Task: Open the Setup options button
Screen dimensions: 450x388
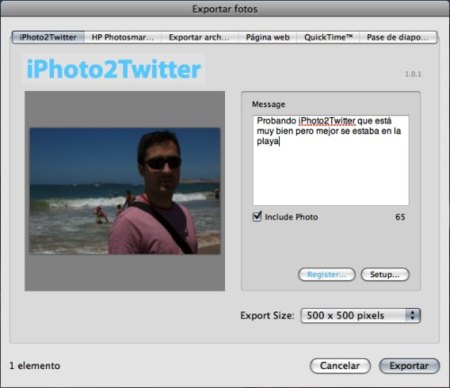Action: pos(385,275)
